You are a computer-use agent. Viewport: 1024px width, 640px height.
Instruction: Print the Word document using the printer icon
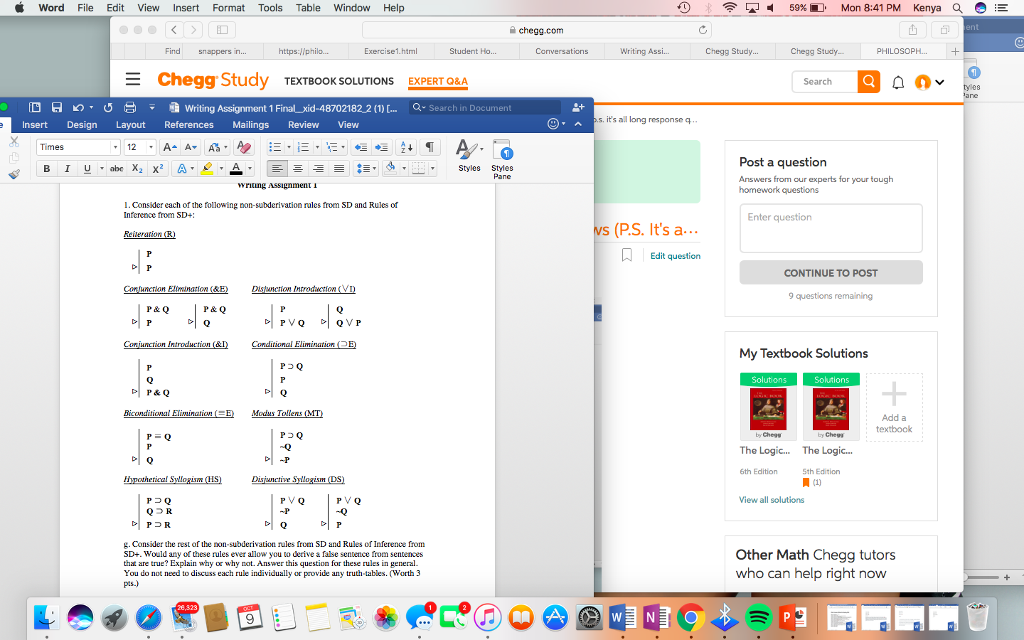tap(130, 108)
